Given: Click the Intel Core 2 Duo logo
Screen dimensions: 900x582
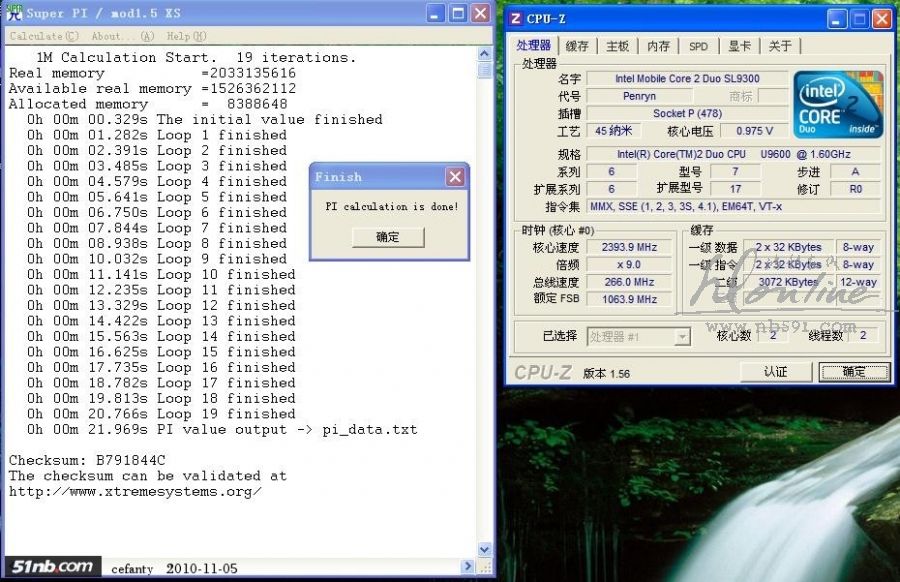Looking at the screenshot, I should tap(838, 104).
